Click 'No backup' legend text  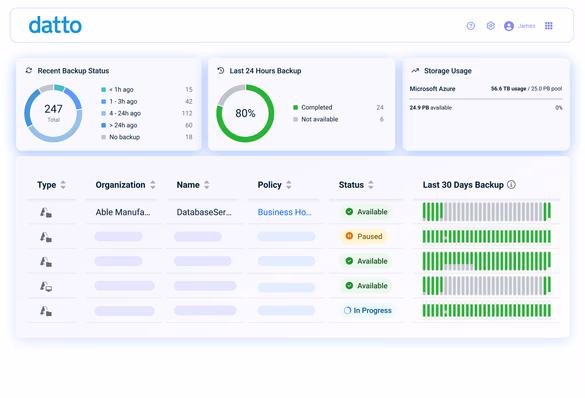(x=125, y=137)
